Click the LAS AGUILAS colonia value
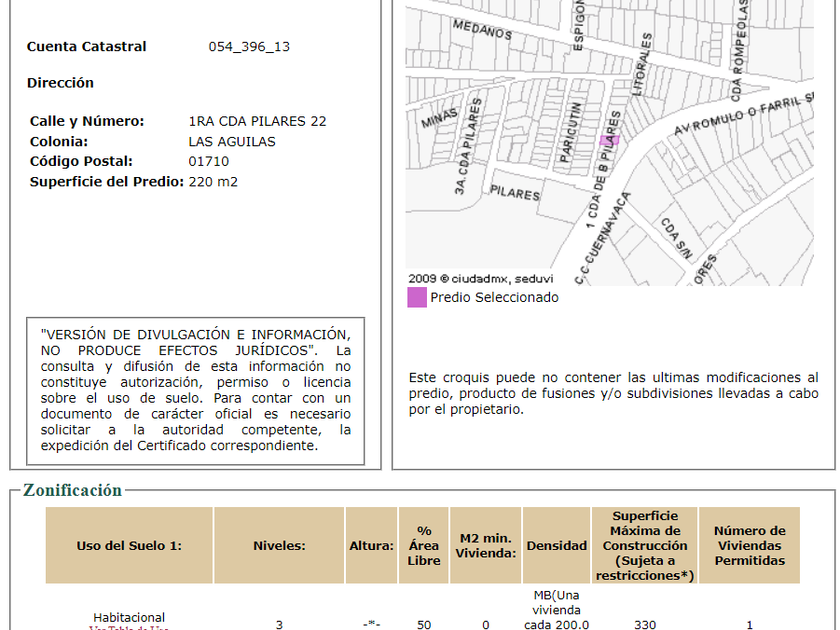Image resolution: width=840 pixels, height=630 pixels. 232,141
